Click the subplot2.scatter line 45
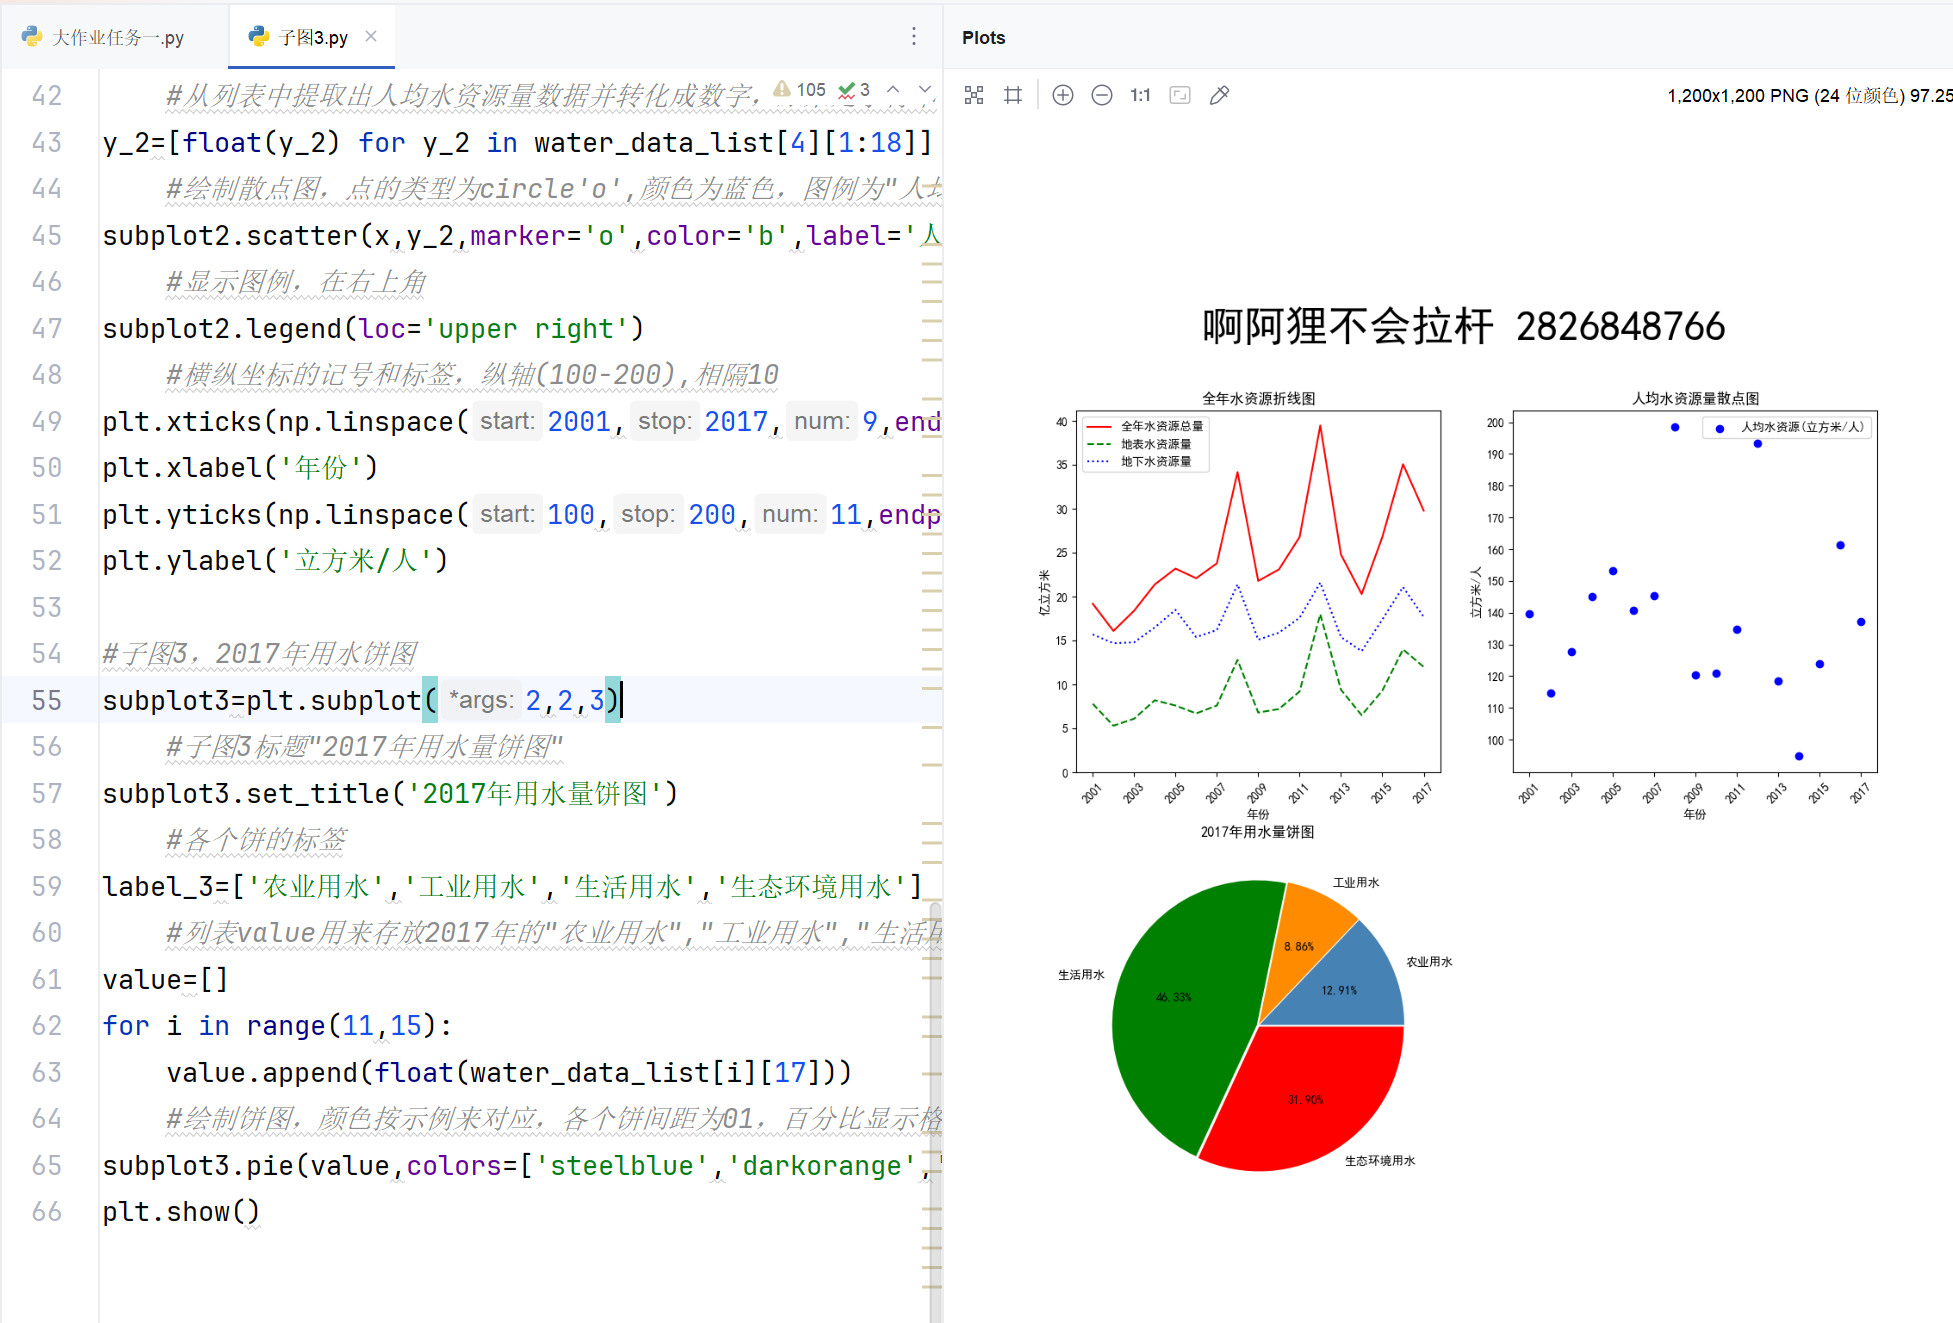Viewport: 1953px width, 1323px height. click(x=521, y=235)
